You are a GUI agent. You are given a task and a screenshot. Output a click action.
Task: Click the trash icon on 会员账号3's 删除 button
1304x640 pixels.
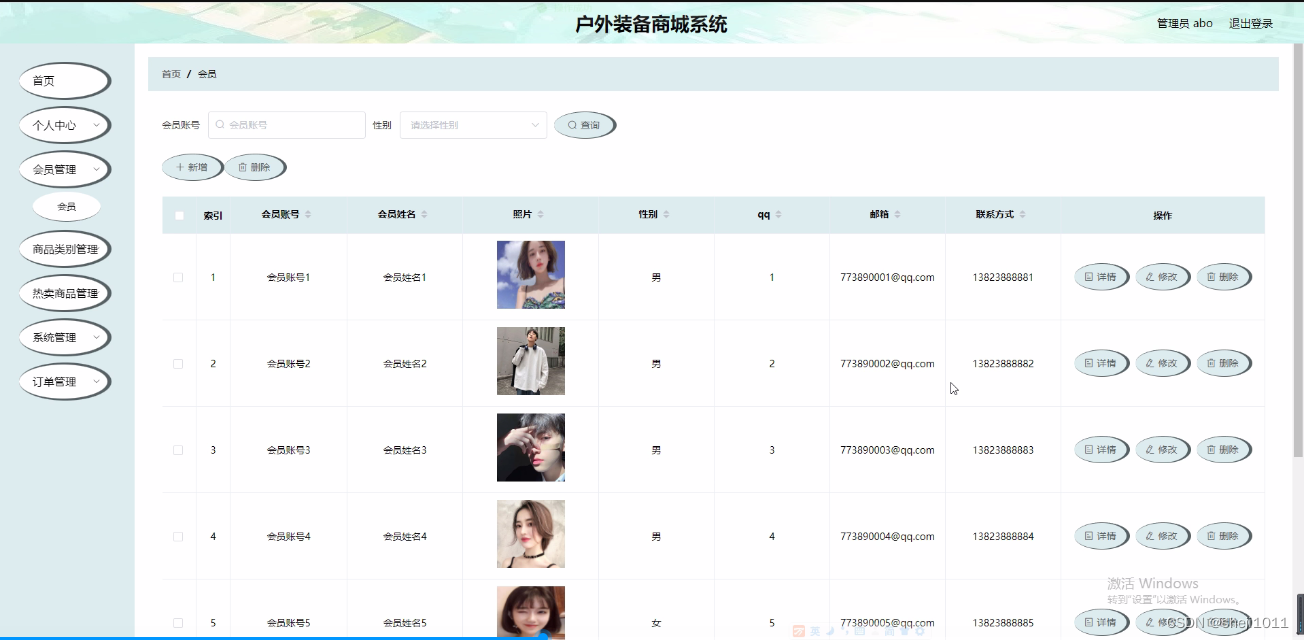(1211, 449)
